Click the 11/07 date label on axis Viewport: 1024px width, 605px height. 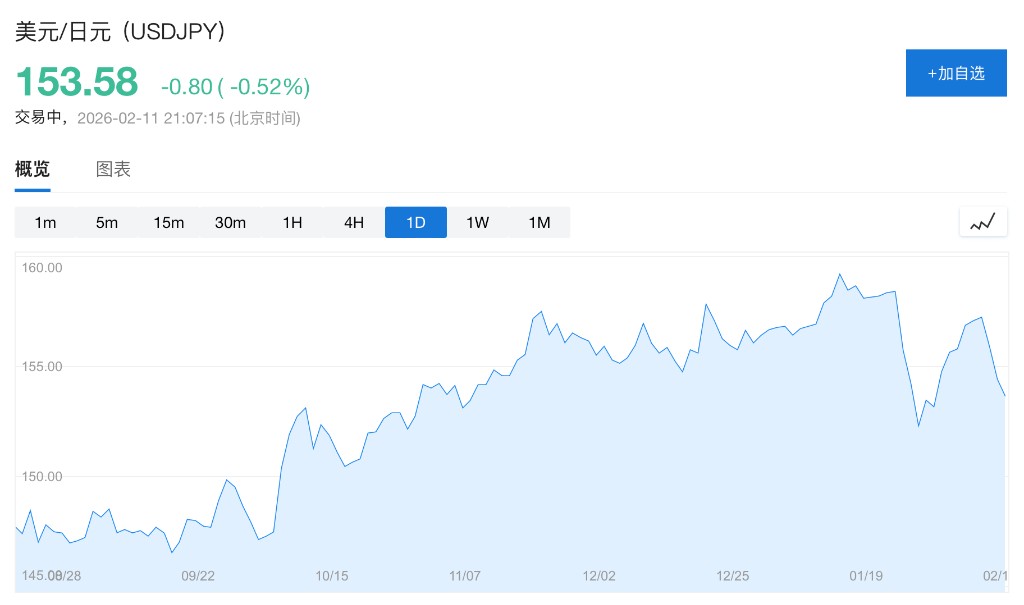[465, 576]
